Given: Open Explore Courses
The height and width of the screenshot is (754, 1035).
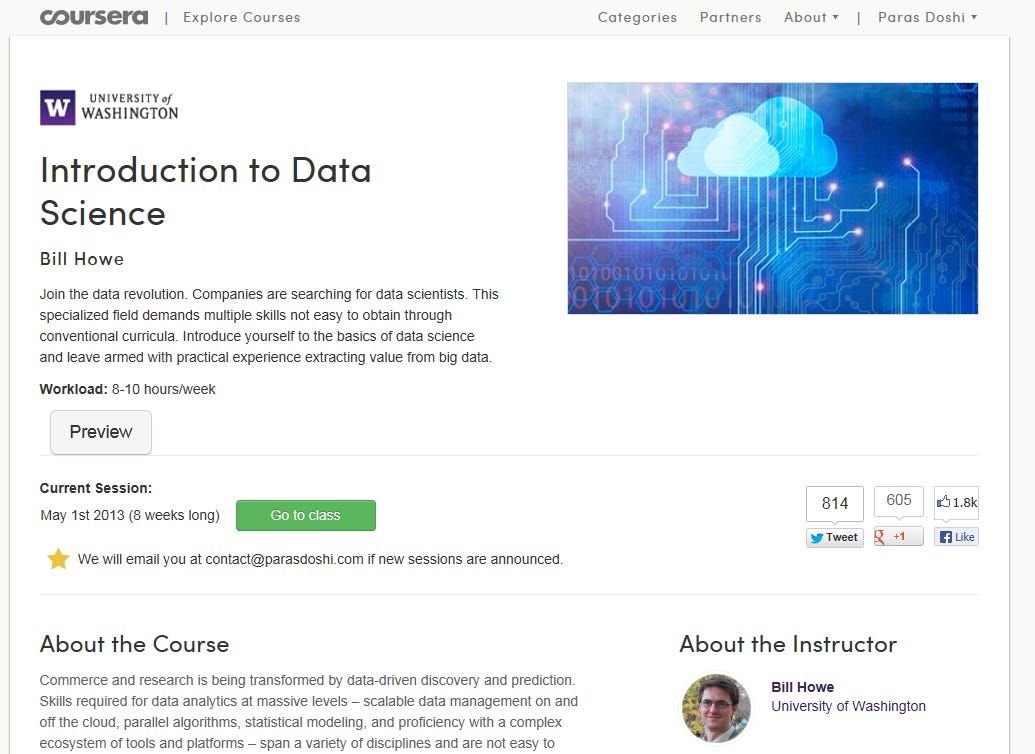Looking at the screenshot, I should click(x=242, y=17).
